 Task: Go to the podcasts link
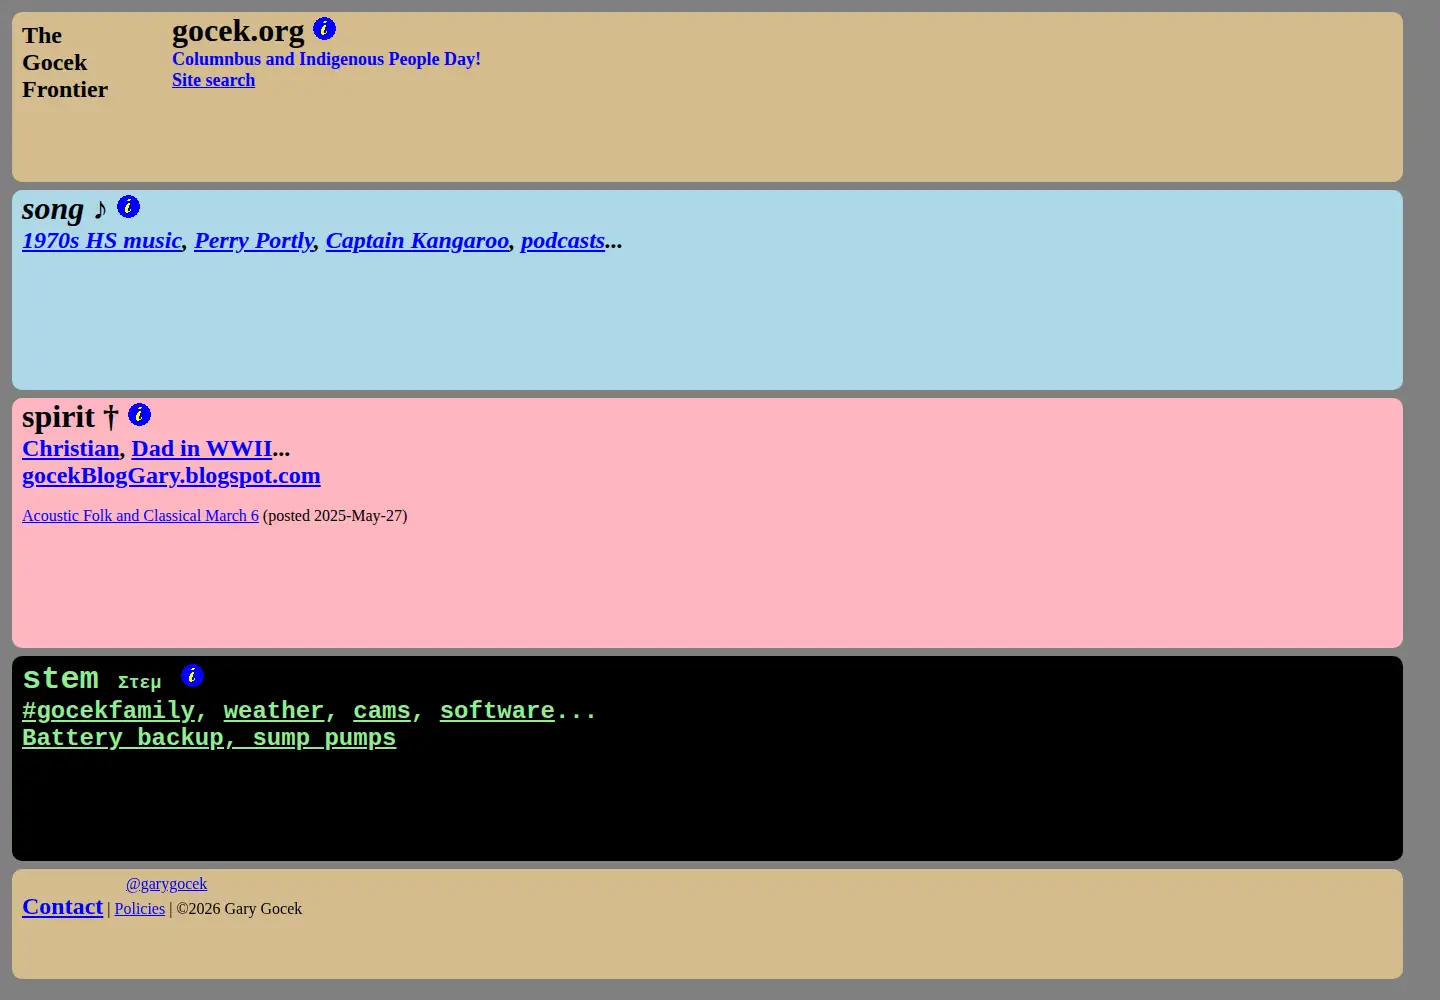[x=562, y=241]
